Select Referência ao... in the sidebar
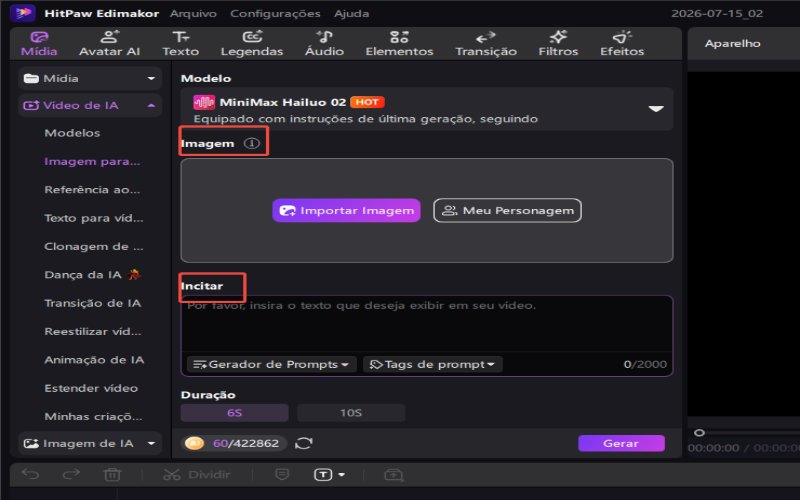Viewport: 800px width, 500px height. (92, 190)
